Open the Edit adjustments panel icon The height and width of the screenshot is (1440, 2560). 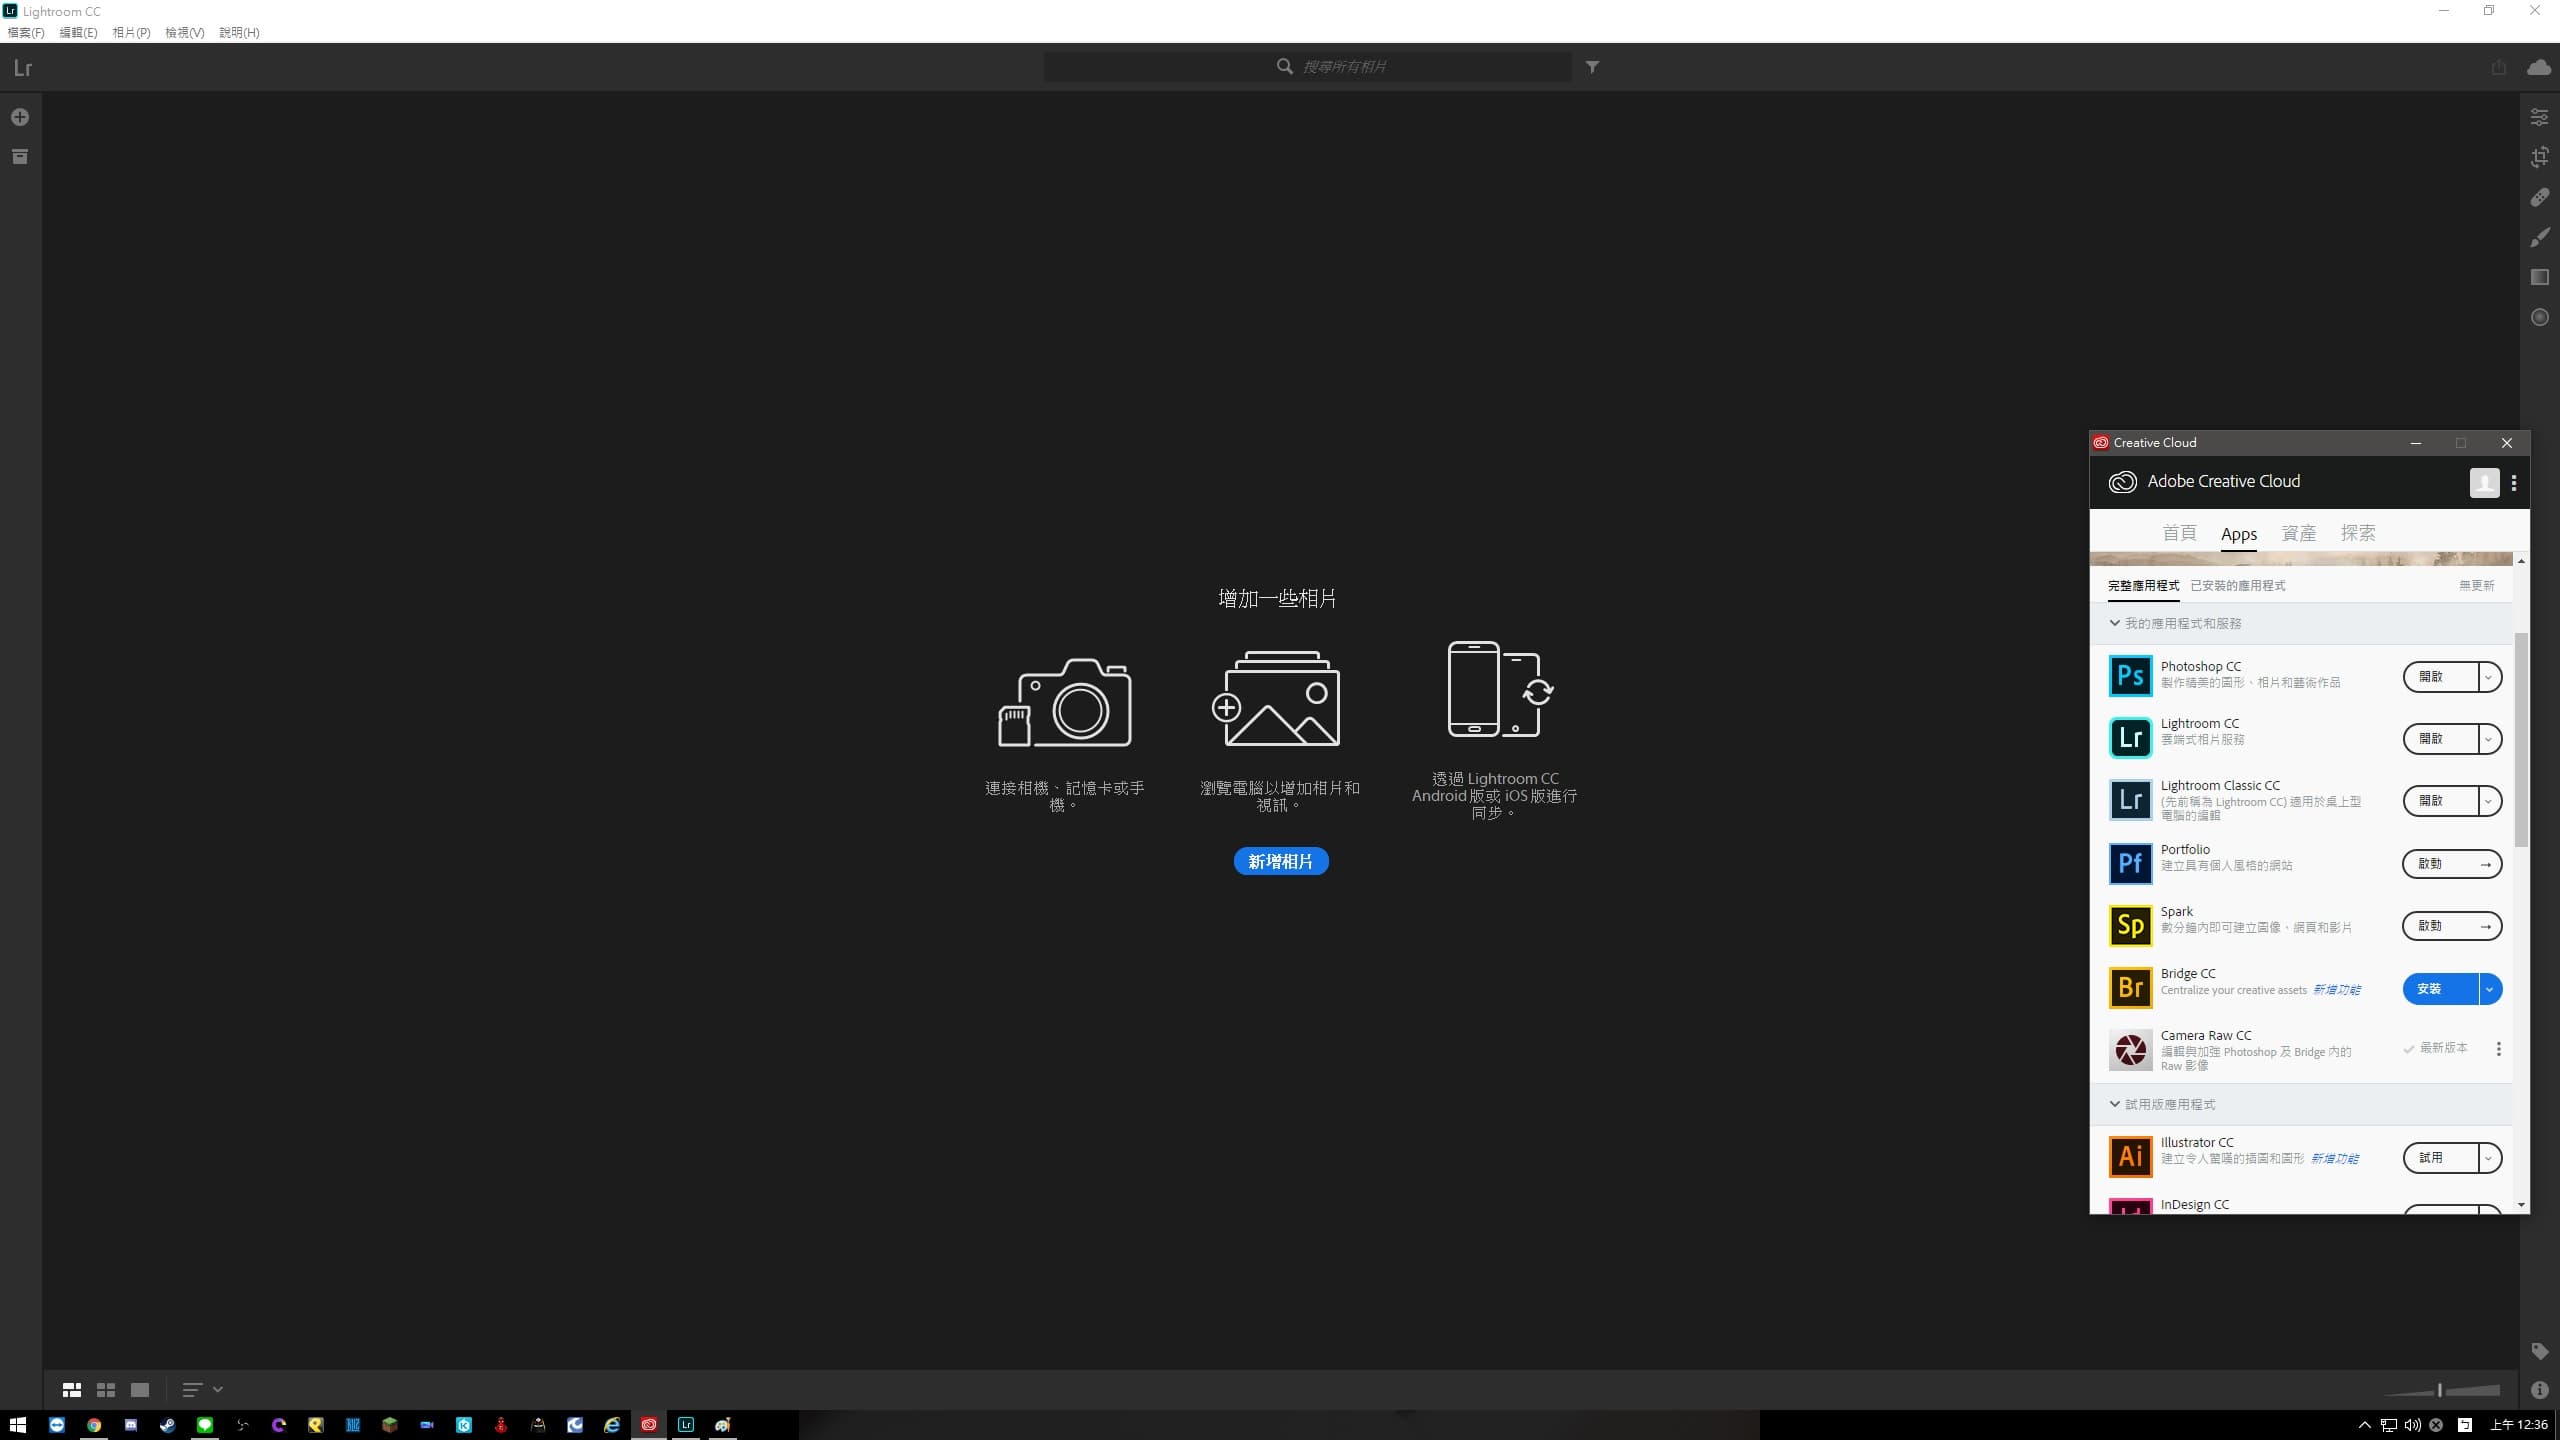pos(2539,117)
